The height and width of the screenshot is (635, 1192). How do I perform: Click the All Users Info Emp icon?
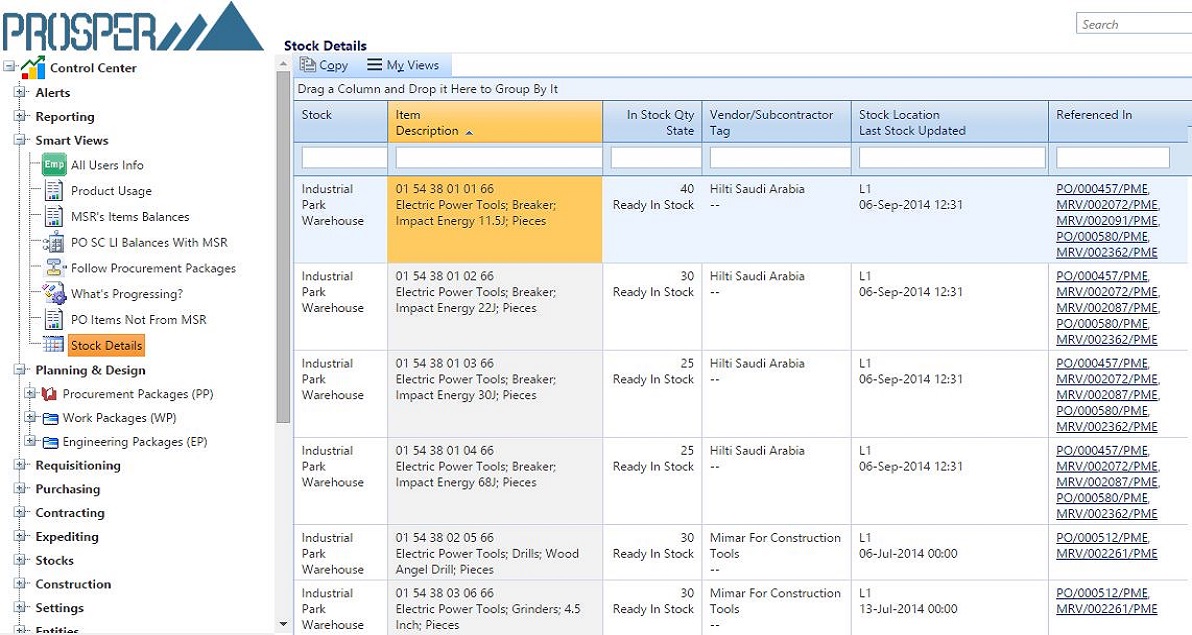54,164
